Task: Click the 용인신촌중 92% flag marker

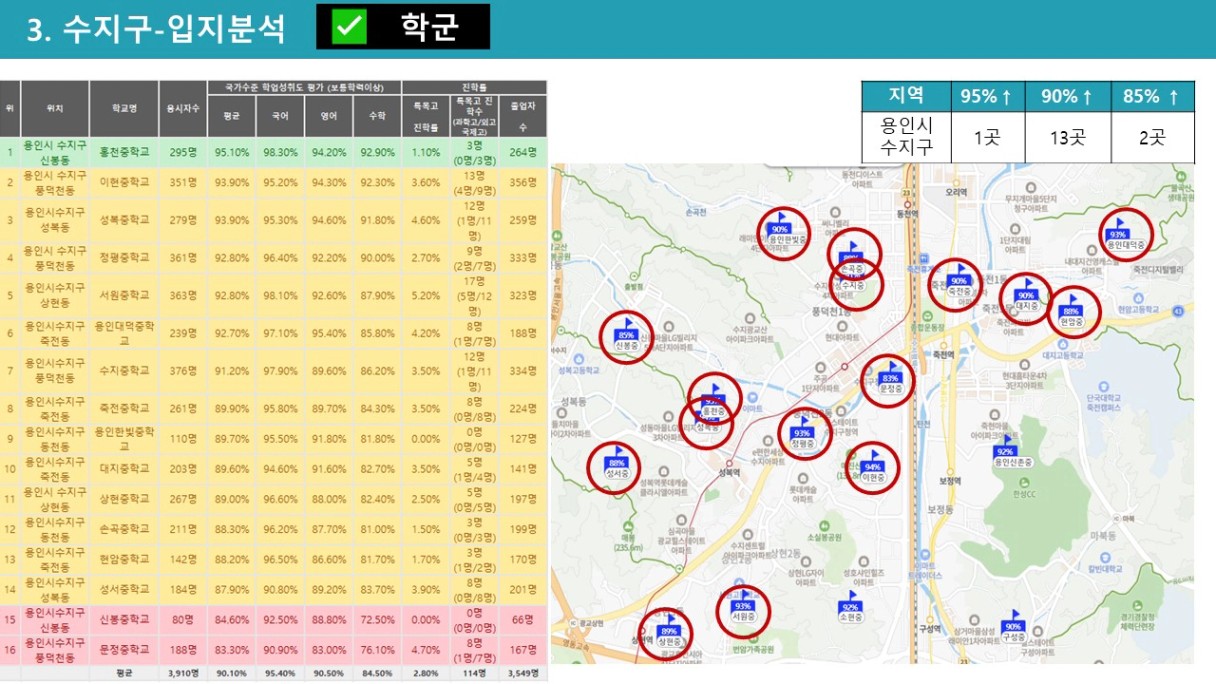Action: point(1006,449)
